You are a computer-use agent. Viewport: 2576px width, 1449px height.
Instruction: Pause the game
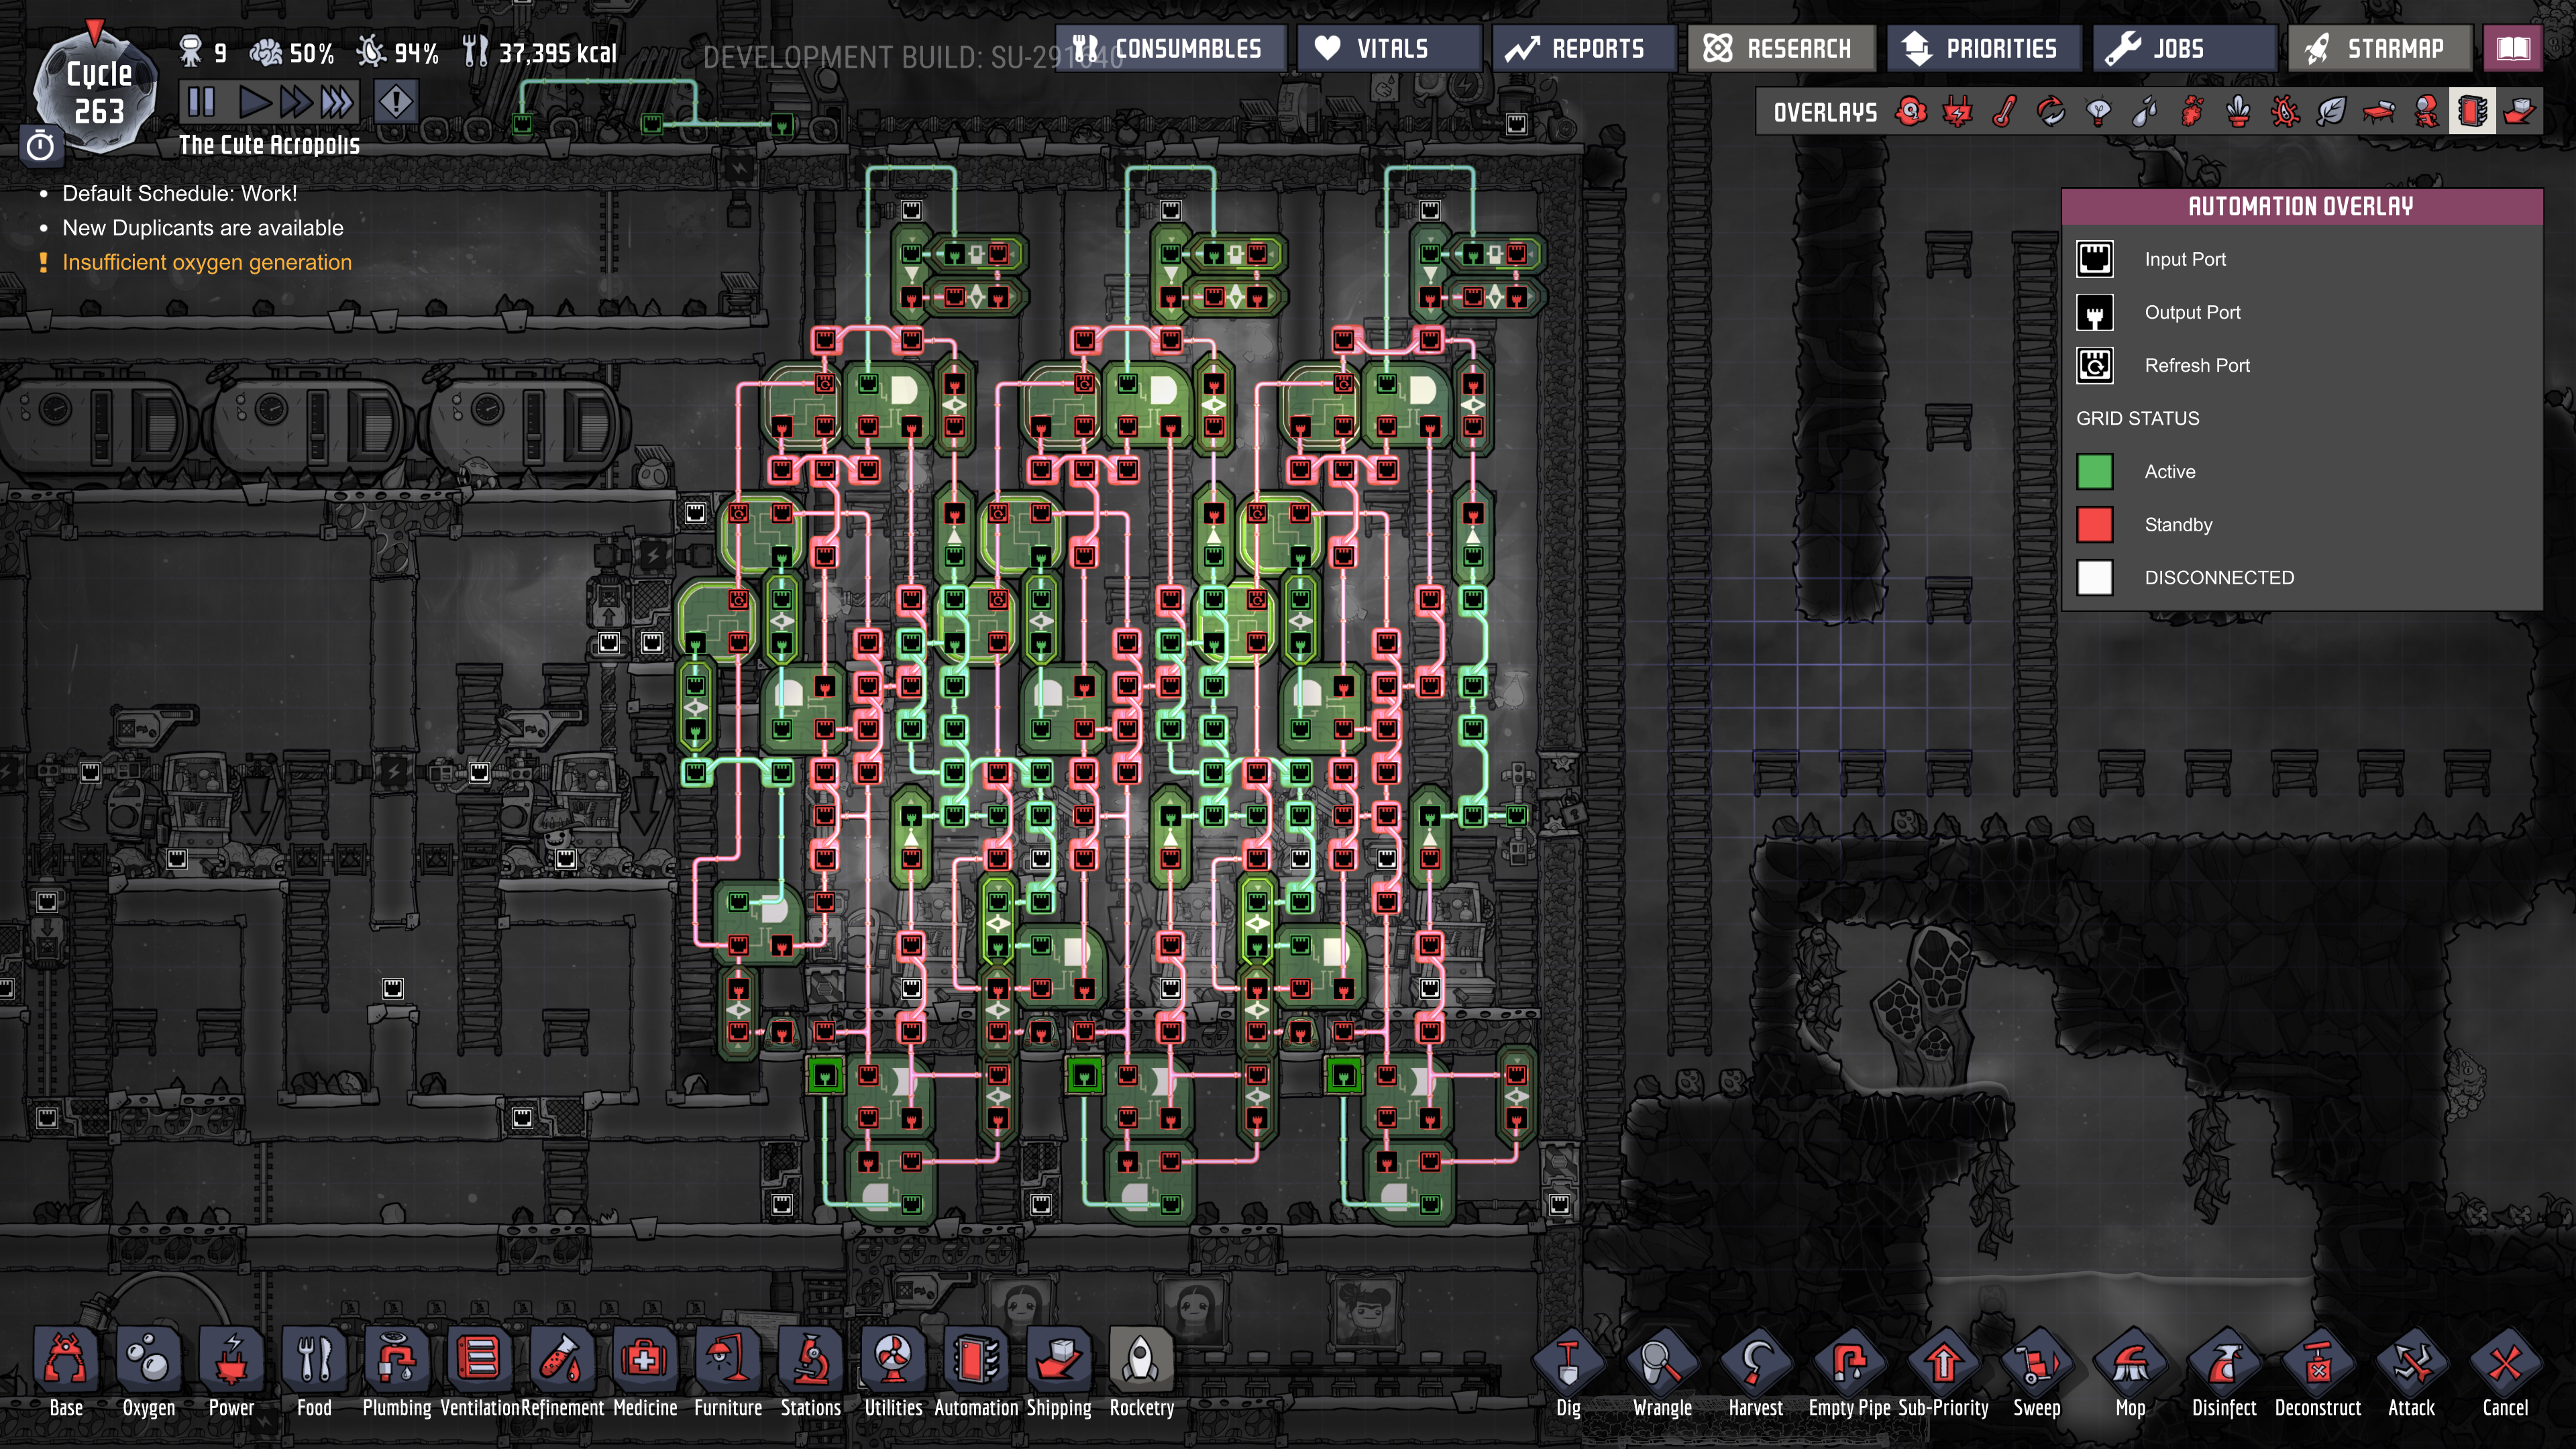tap(201, 102)
